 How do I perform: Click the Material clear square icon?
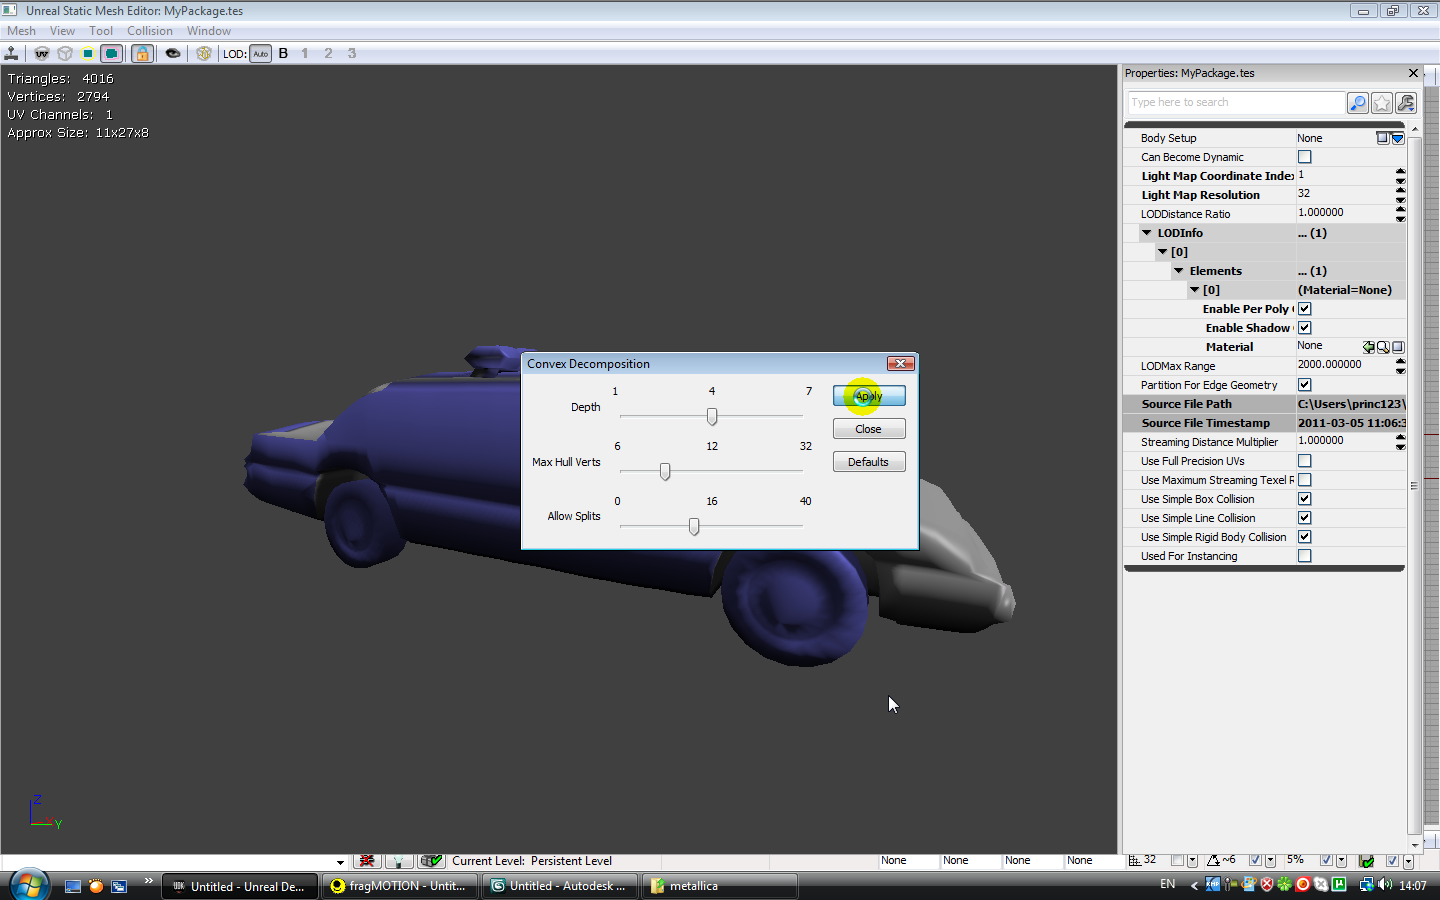pyautogui.click(x=1398, y=347)
